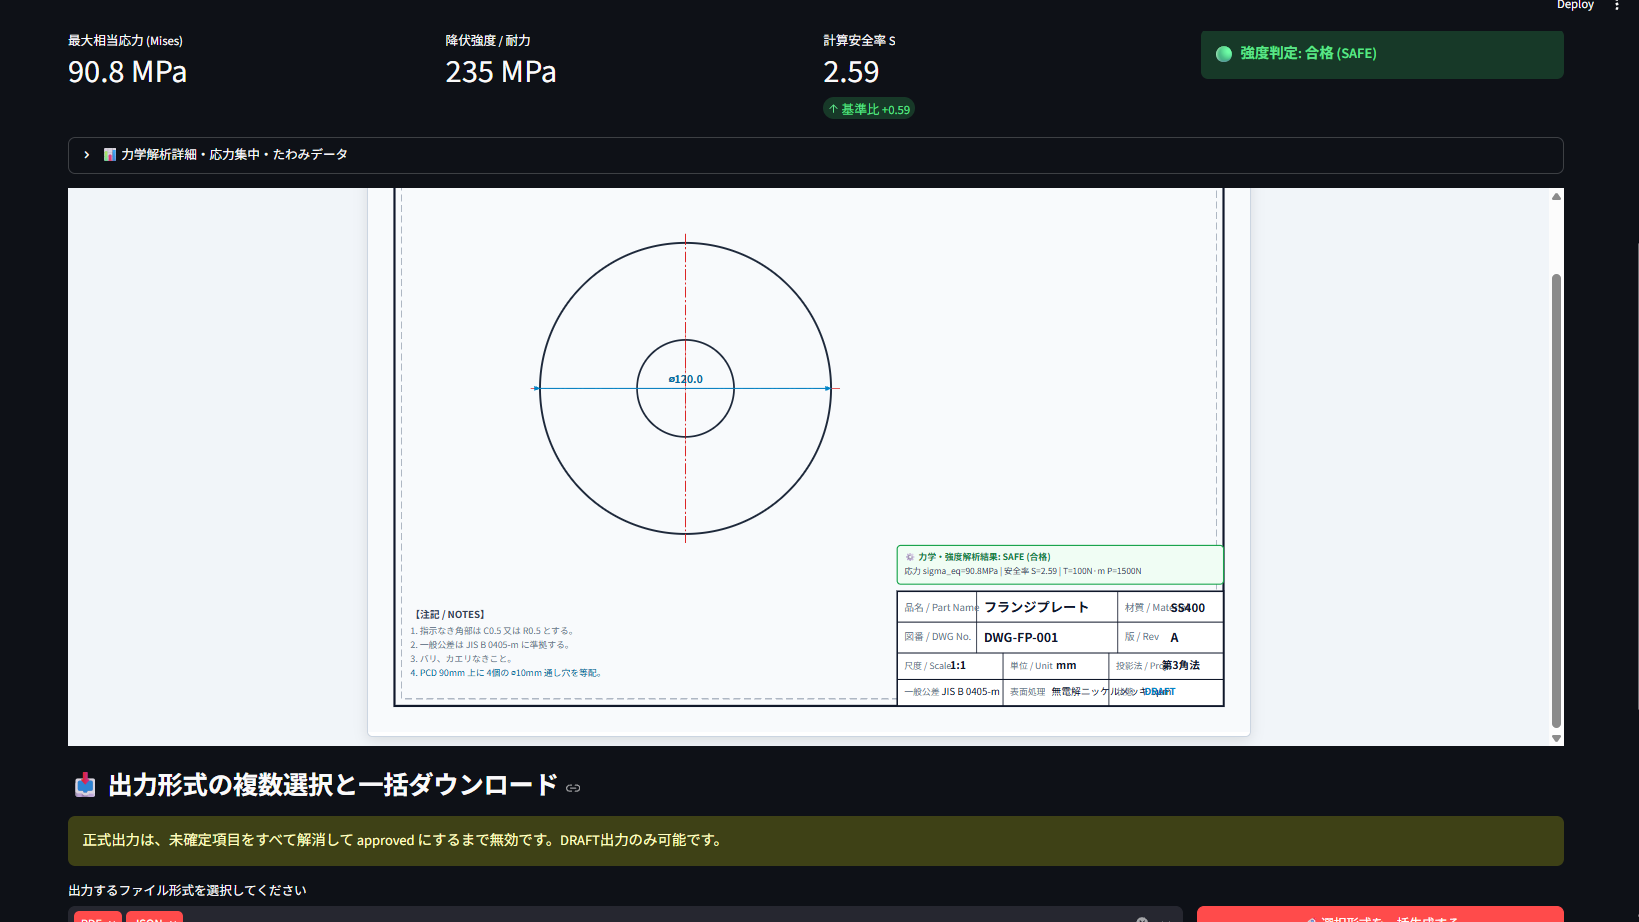Click the up-arrow scroll button of drawing preview

[1556, 197]
